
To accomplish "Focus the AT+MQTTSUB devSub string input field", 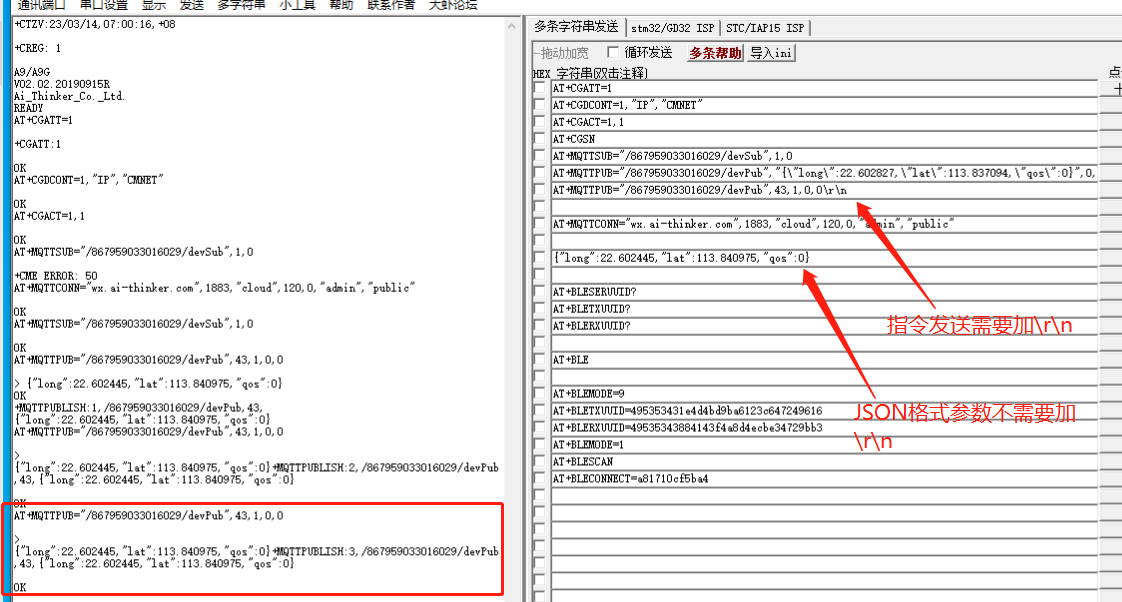I will pyautogui.click(x=824, y=156).
